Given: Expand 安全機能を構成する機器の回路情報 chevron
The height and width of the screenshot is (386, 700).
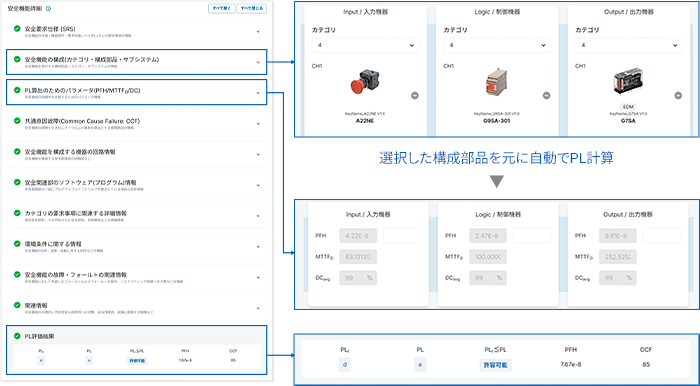Looking at the screenshot, I should point(258,154).
